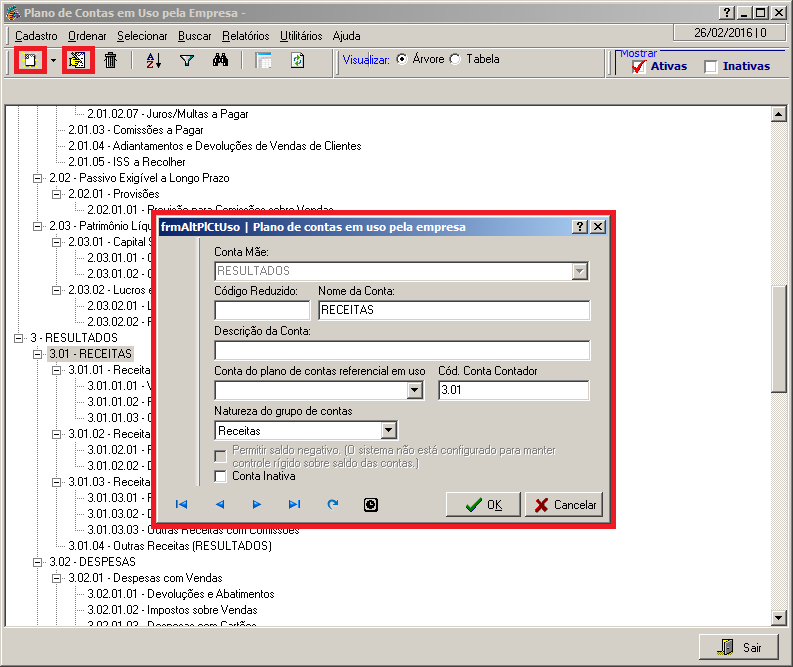Open Natureza do grupo de contas dropdown
Screen dimensions: 793x667
click(389, 431)
